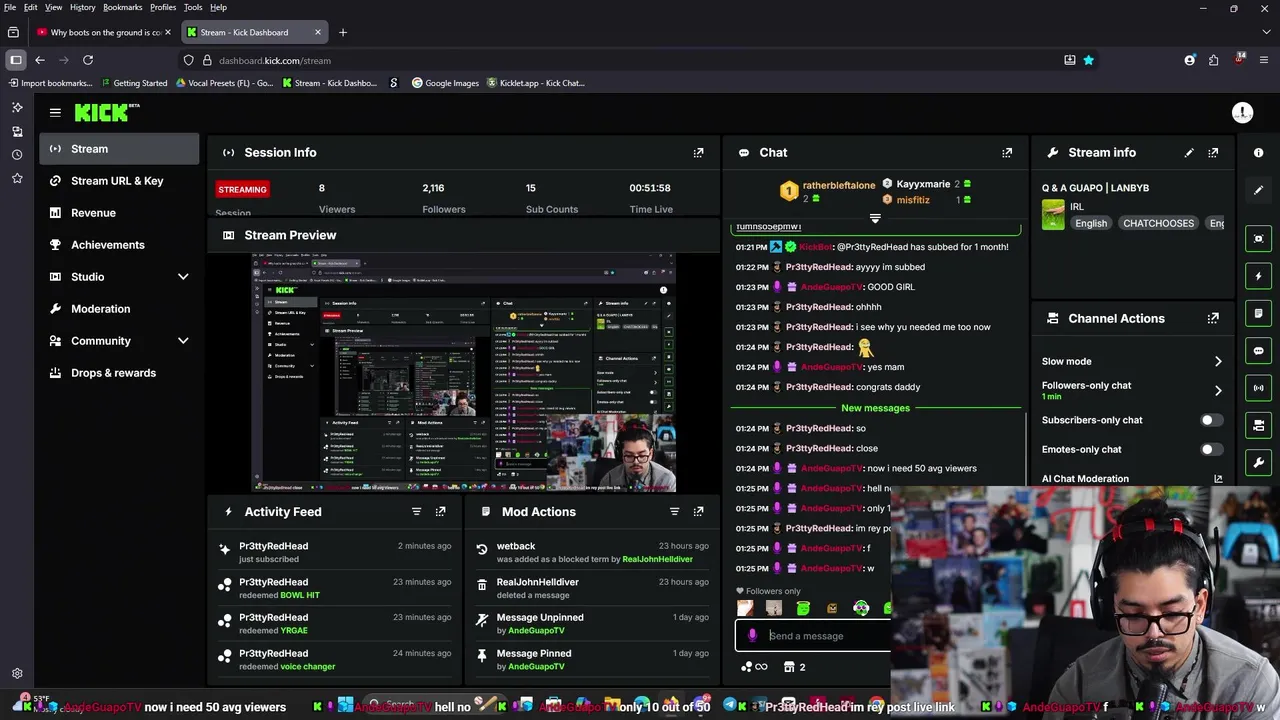Open Pr3ttyRedHead just subscribed activity entry
The height and width of the screenshot is (720, 1280).
coord(334,552)
